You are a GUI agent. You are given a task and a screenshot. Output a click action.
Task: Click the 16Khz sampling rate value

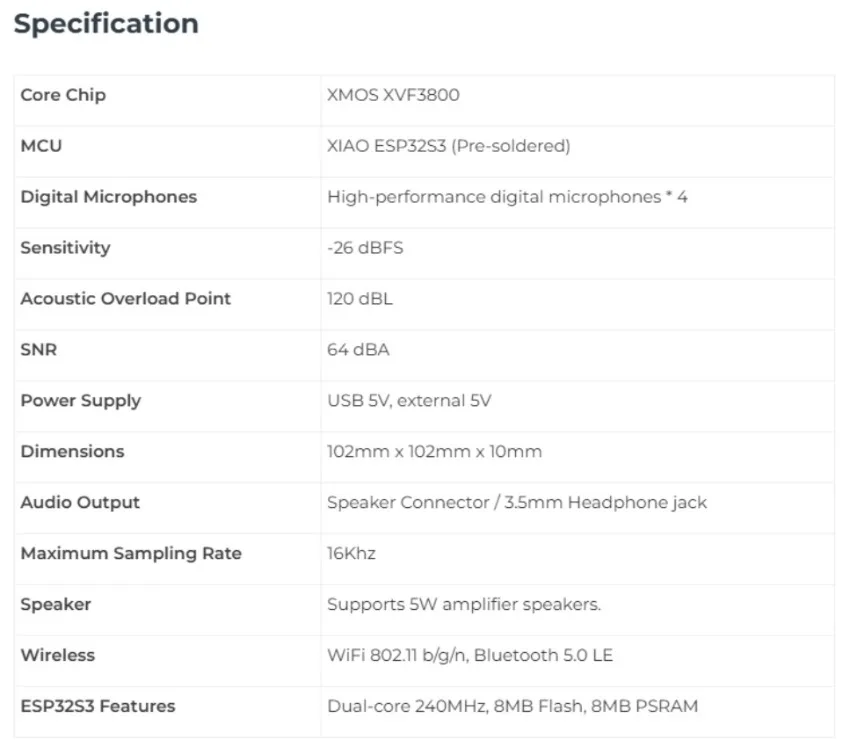(351, 554)
